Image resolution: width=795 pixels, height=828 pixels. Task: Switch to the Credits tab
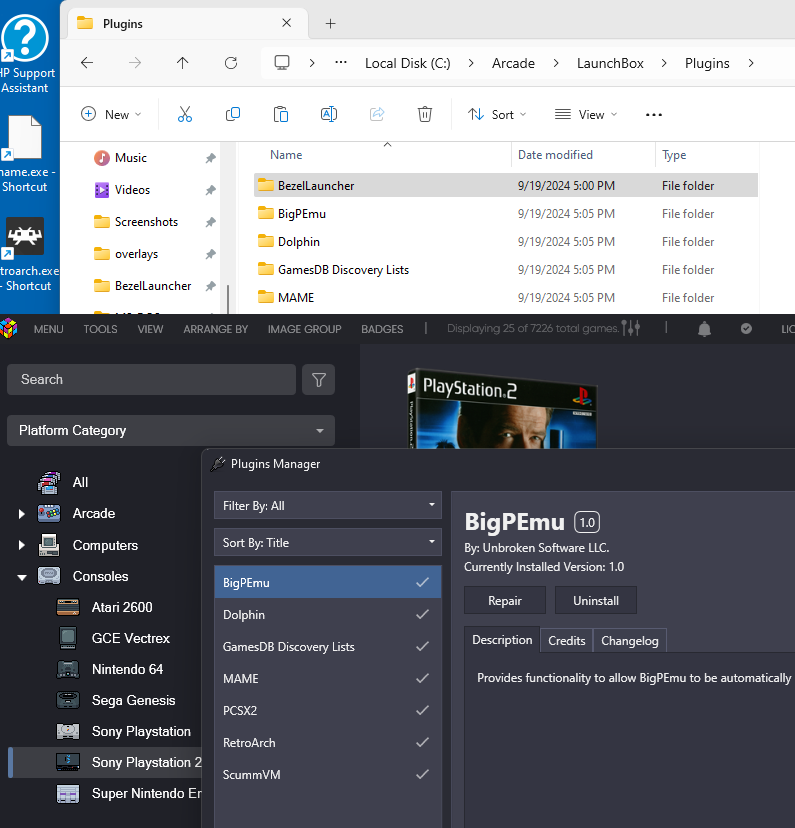point(566,641)
